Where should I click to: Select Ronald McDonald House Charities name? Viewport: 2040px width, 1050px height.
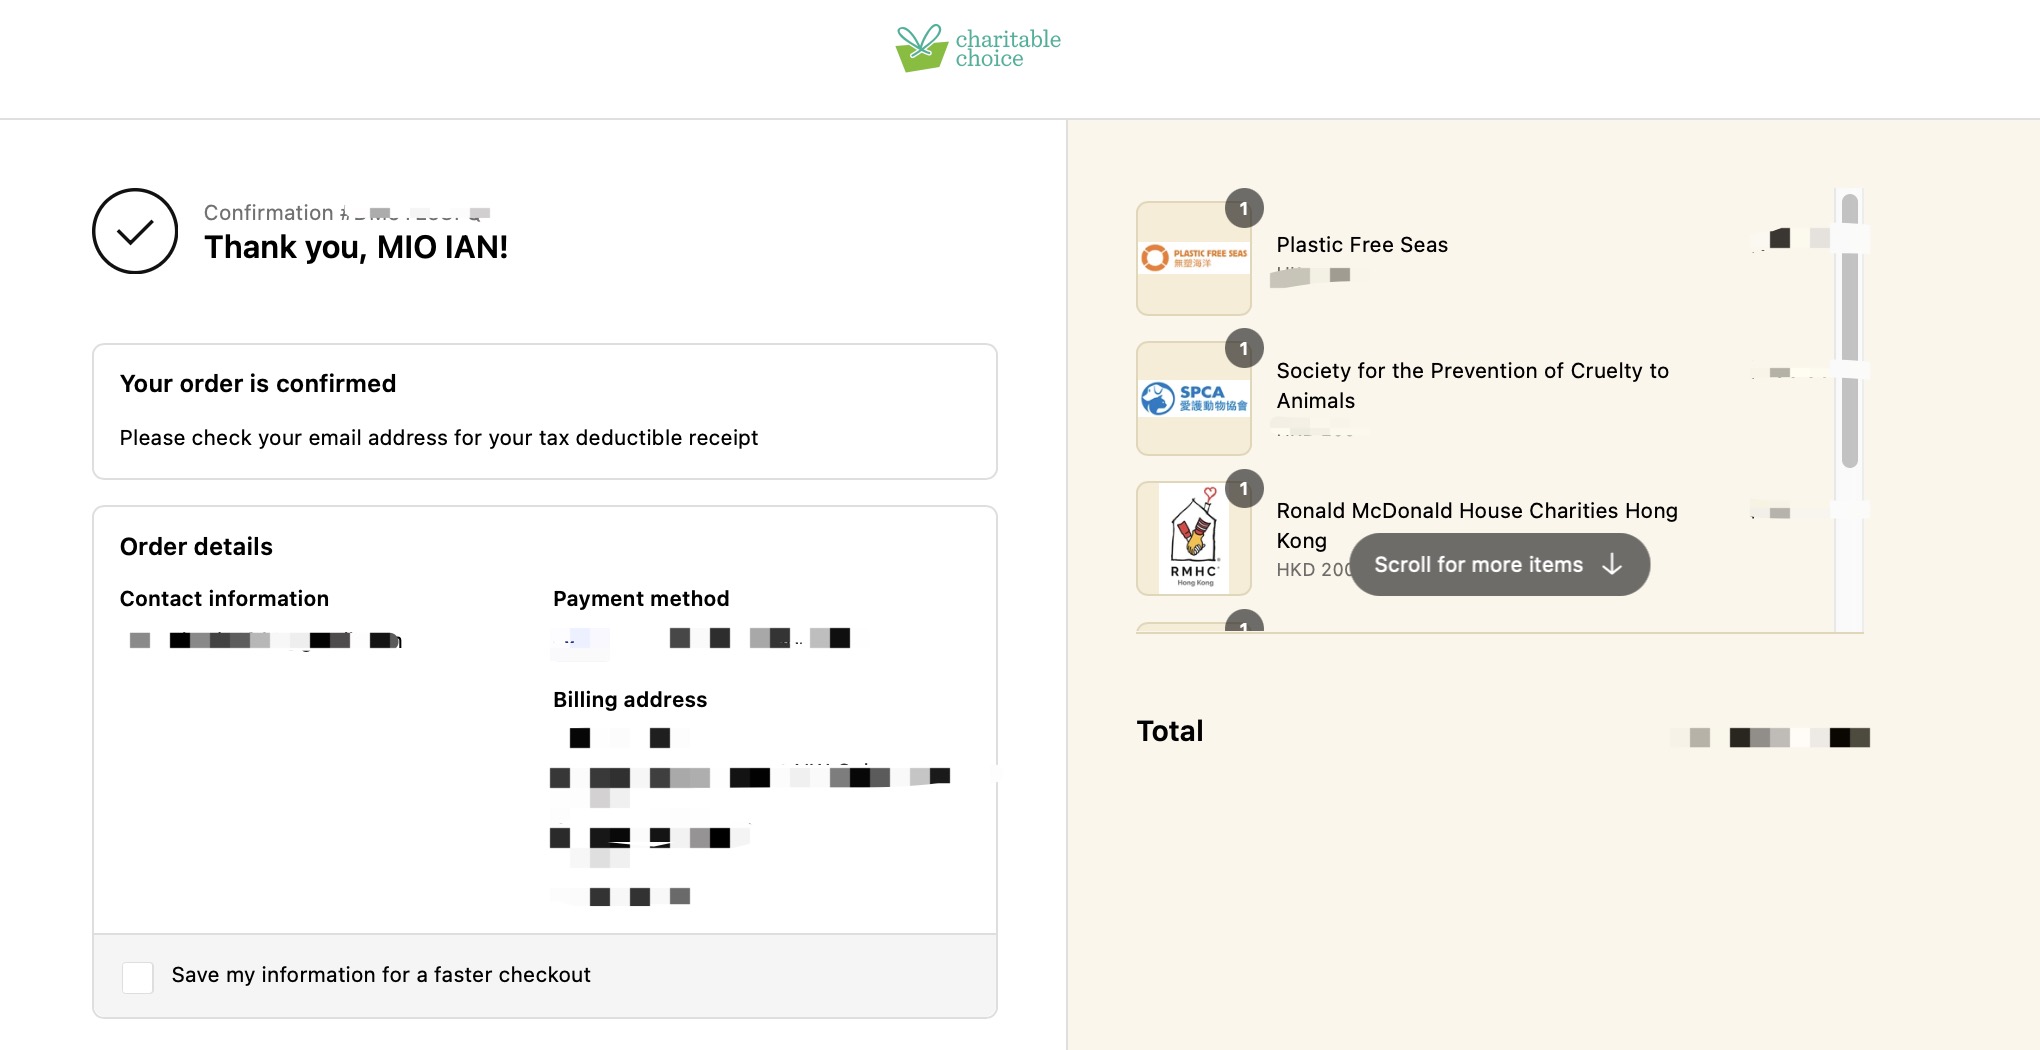1477,525
